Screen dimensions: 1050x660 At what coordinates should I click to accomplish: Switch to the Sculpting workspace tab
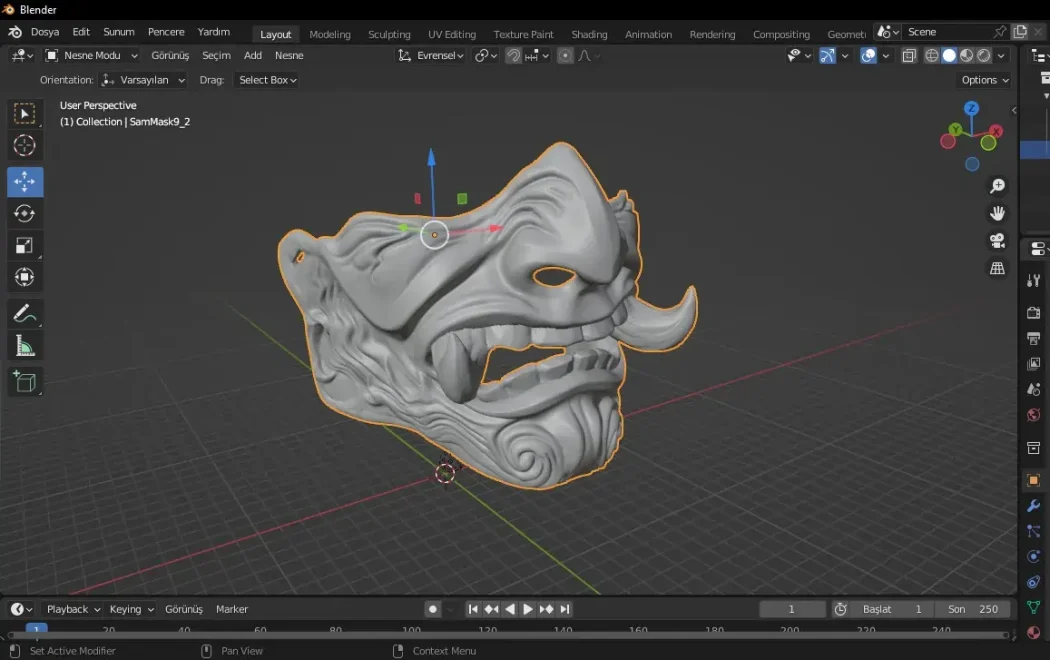(x=389, y=34)
